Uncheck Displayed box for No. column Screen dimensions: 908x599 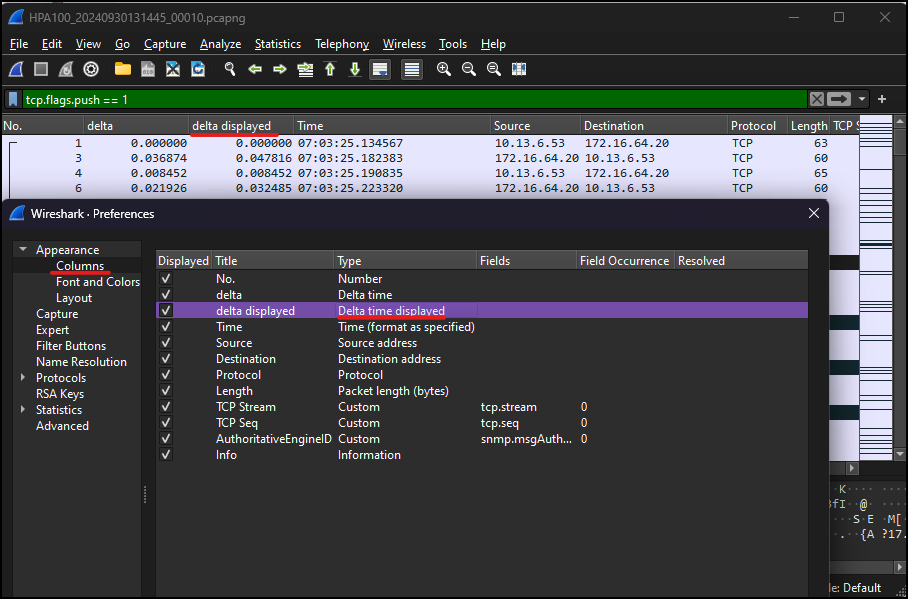pos(166,279)
